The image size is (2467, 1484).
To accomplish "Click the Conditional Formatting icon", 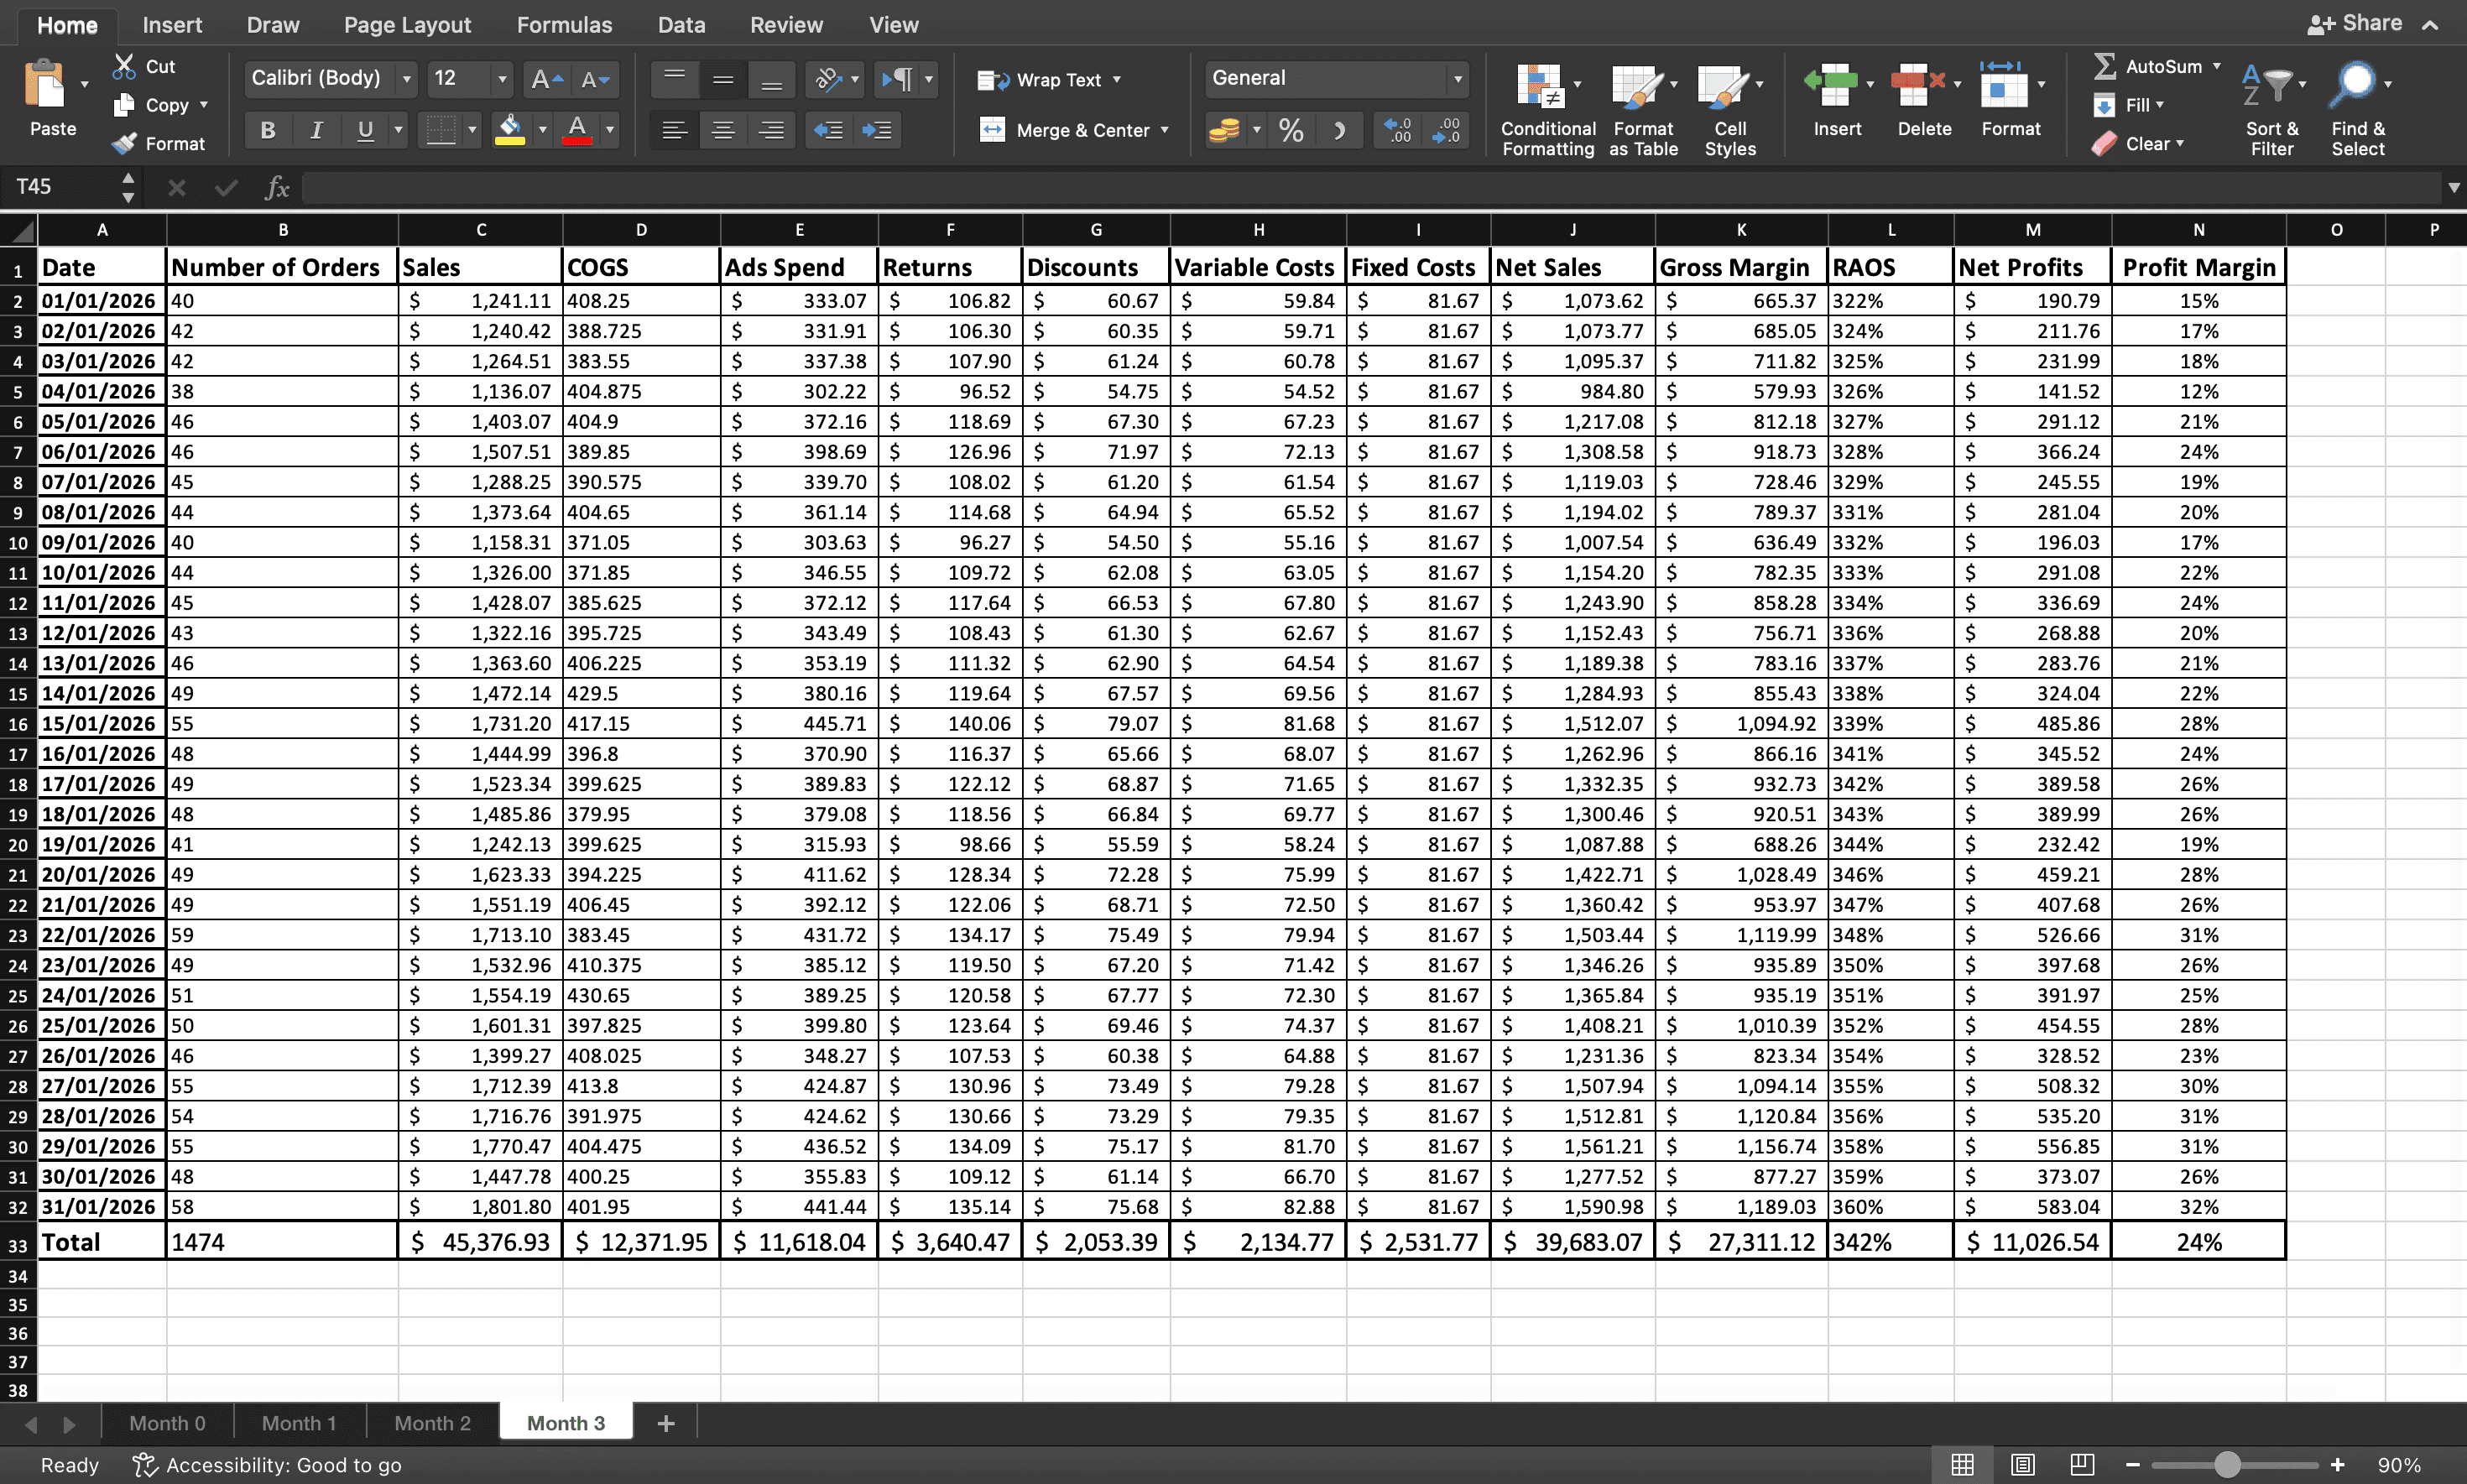I will coord(1541,87).
